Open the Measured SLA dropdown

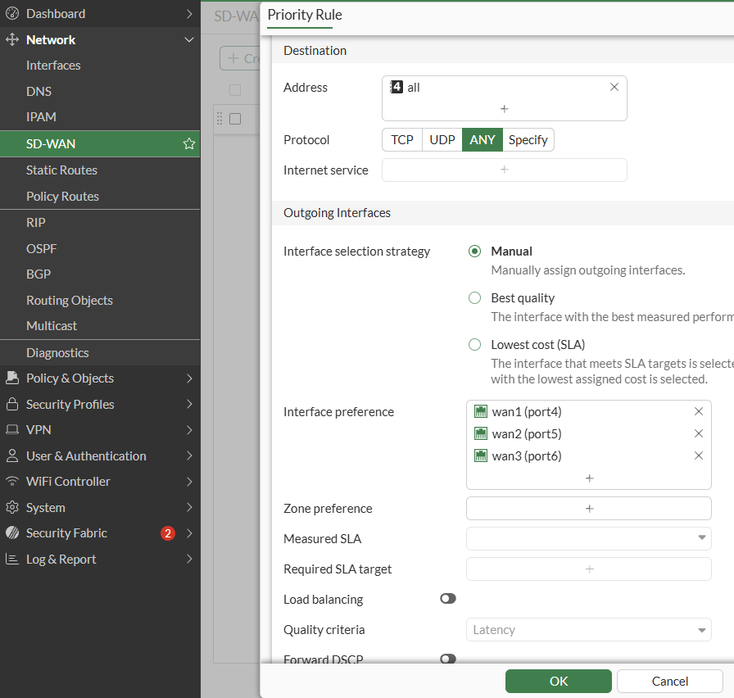(589, 539)
